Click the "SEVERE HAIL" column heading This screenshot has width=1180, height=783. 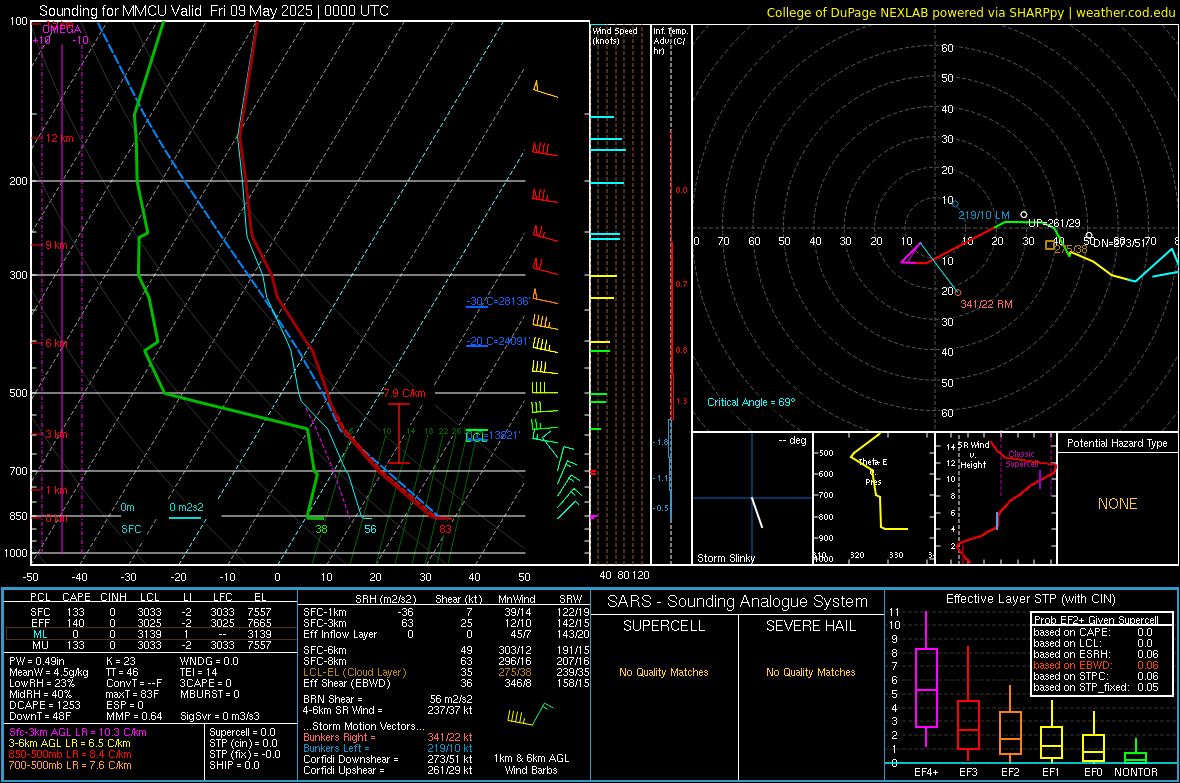(810, 626)
